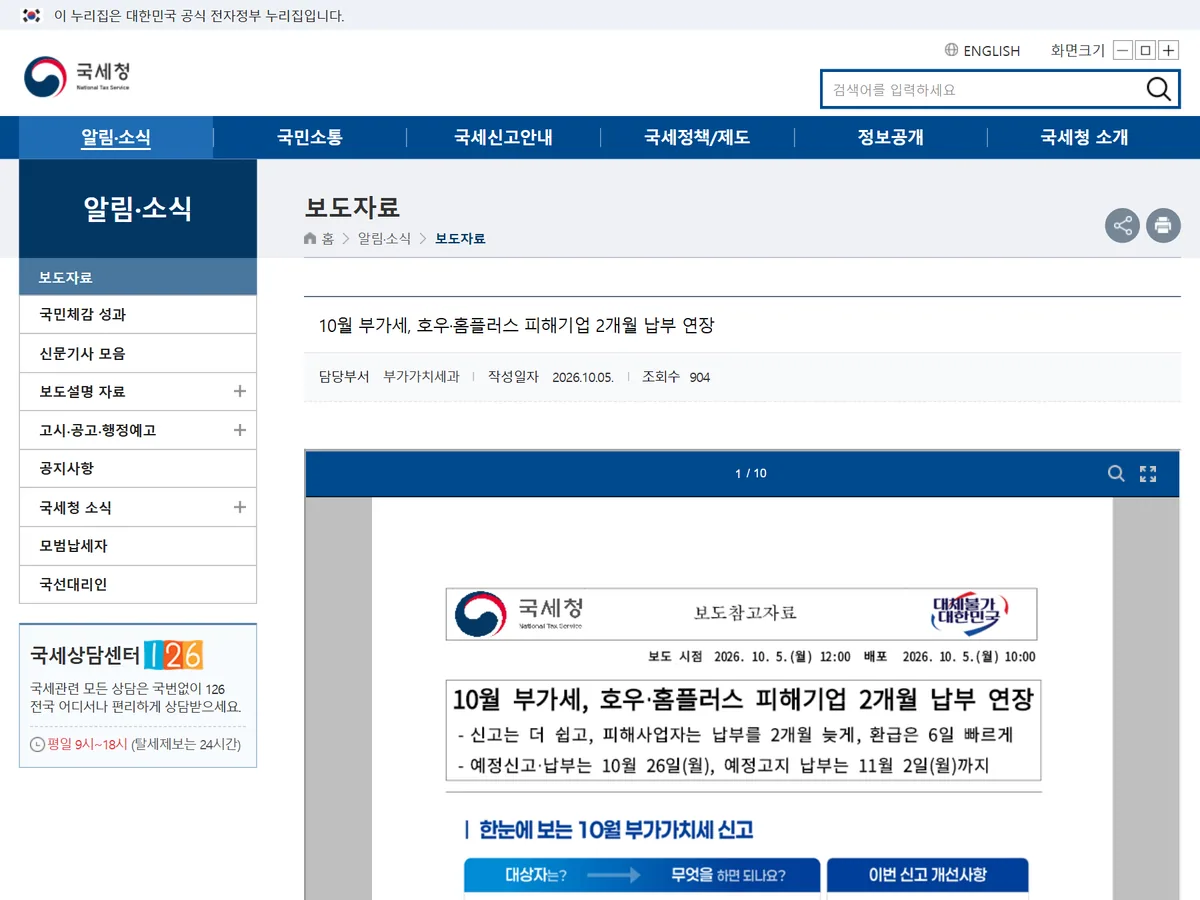Viewport: 1200px width, 900px height.
Task: Expand the 고시·공고·행정예고 submenu
Action: click(239, 430)
